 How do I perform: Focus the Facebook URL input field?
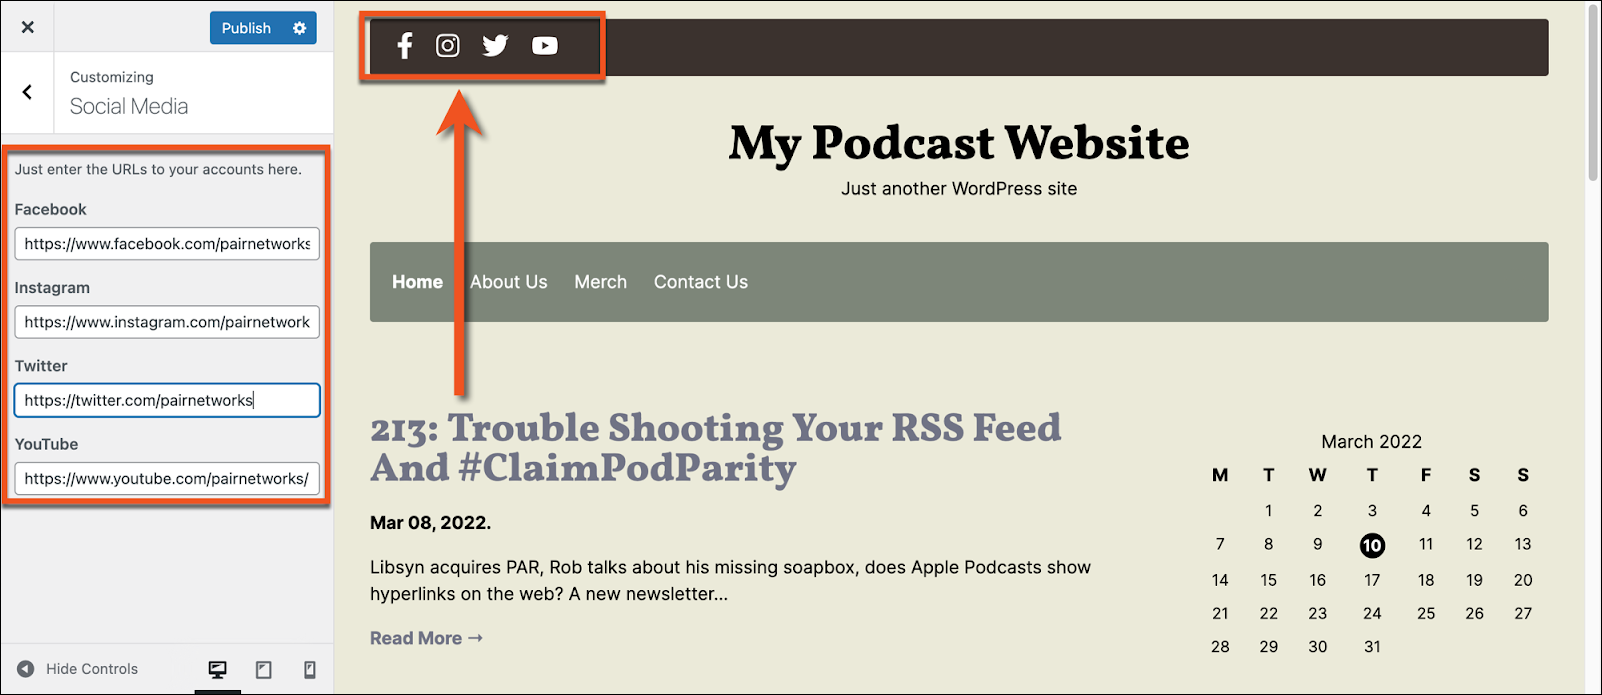(167, 244)
